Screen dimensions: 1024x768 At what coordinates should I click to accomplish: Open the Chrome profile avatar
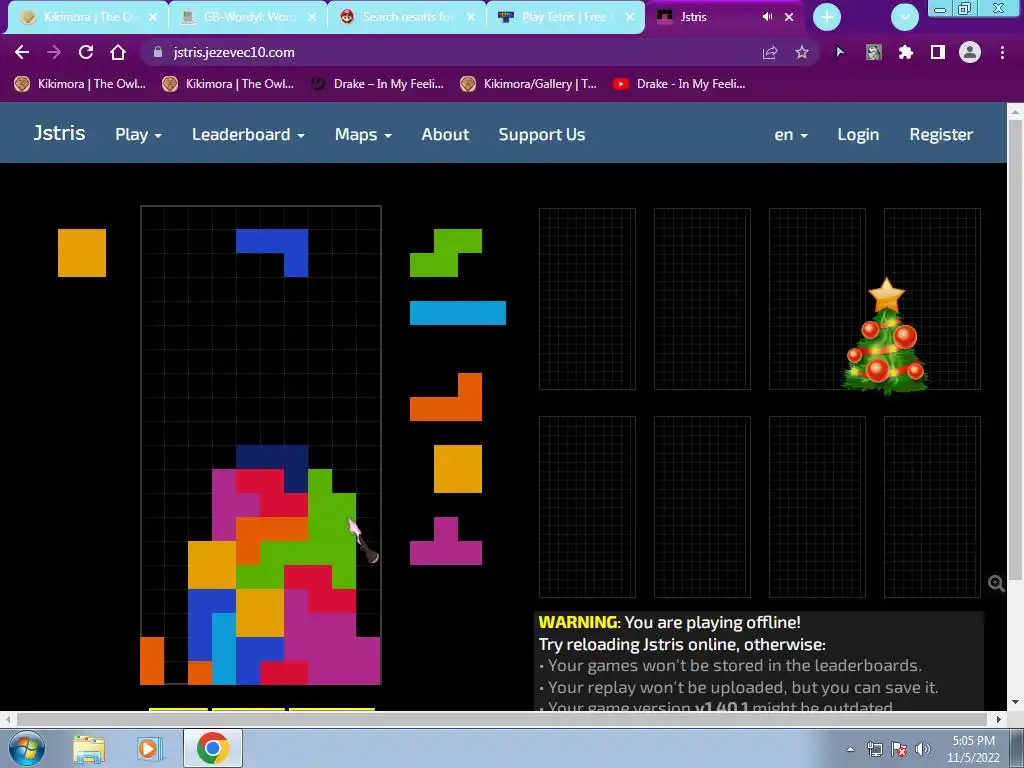point(970,52)
